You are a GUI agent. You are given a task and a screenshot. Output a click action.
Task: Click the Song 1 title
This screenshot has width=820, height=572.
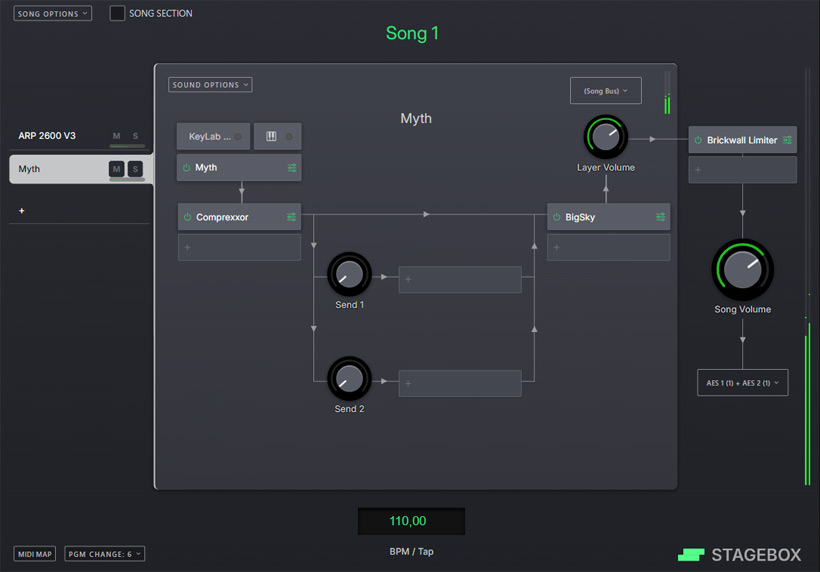(x=412, y=33)
